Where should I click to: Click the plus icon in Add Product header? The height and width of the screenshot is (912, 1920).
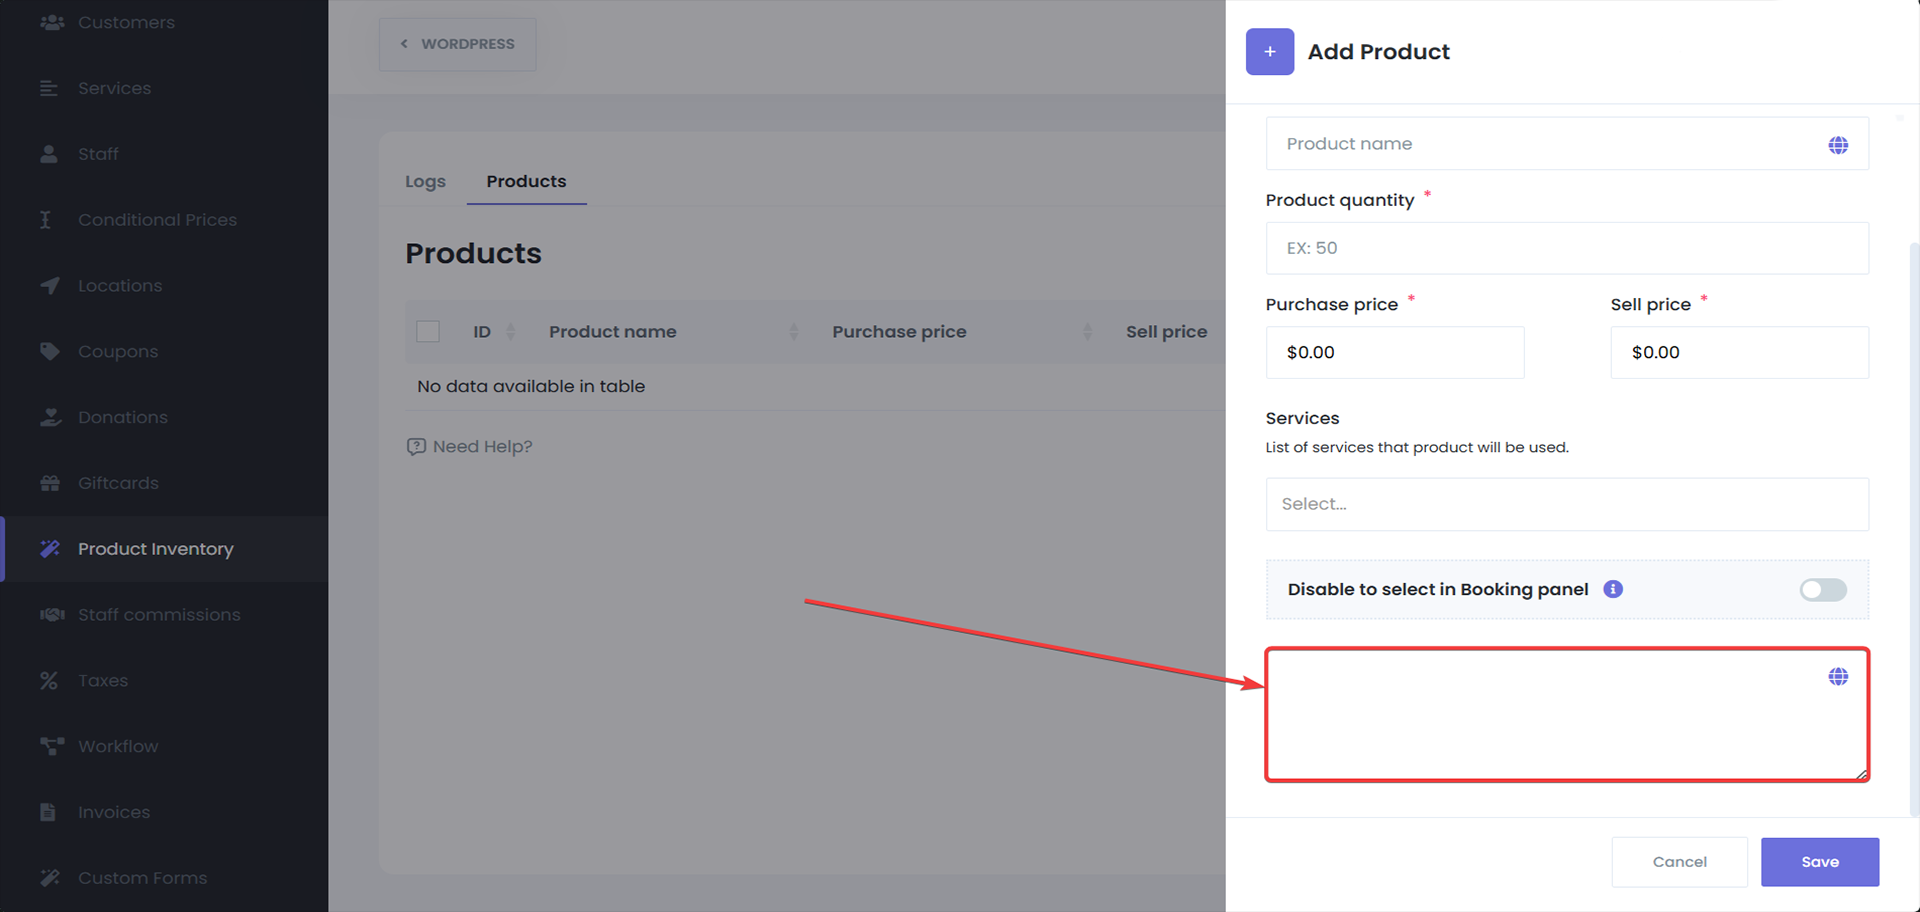pyautogui.click(x=1269, y=51)
